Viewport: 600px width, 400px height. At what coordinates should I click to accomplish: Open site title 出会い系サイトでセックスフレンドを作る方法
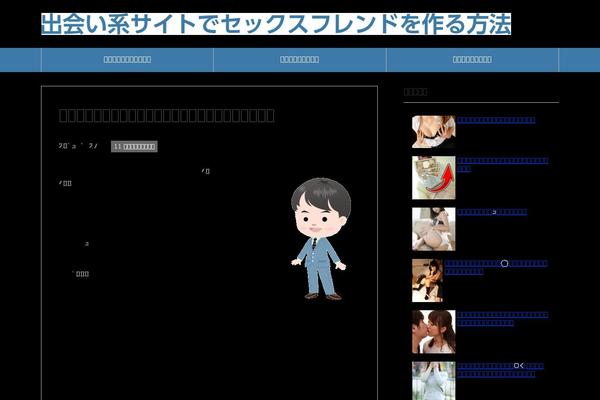click(276, 24)
